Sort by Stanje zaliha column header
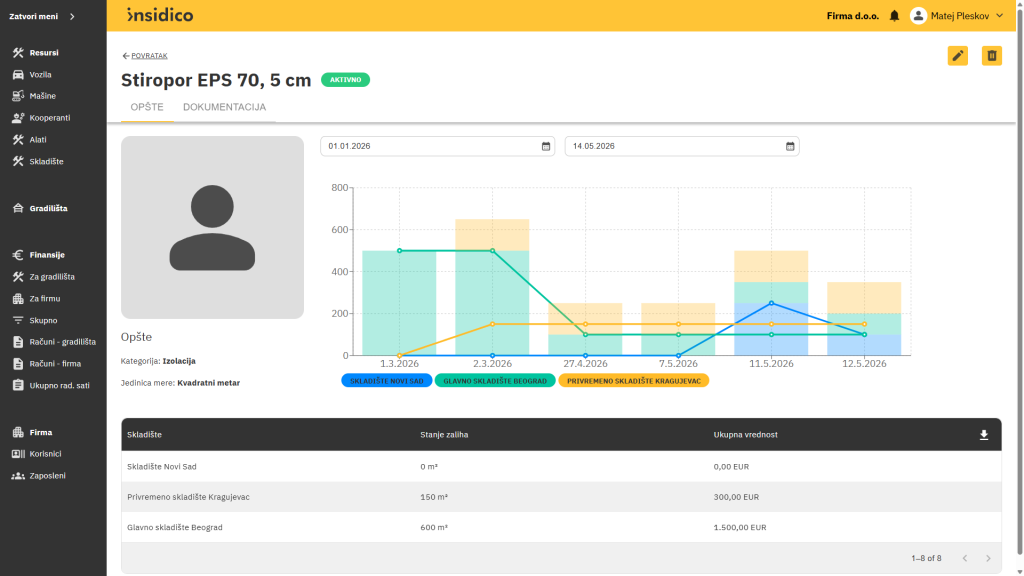The height and width of the screenshot is (576, 1024). tap(444, 435)
